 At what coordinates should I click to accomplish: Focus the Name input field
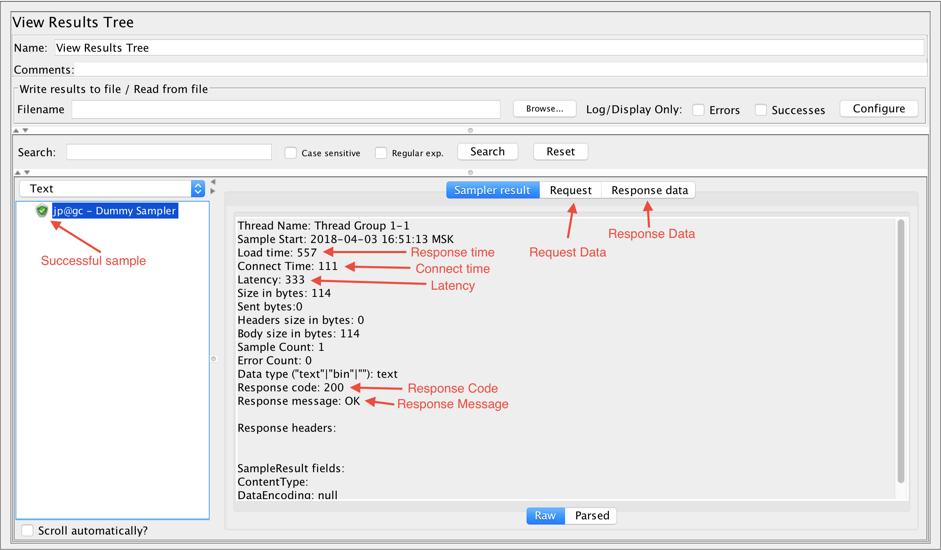489,48
